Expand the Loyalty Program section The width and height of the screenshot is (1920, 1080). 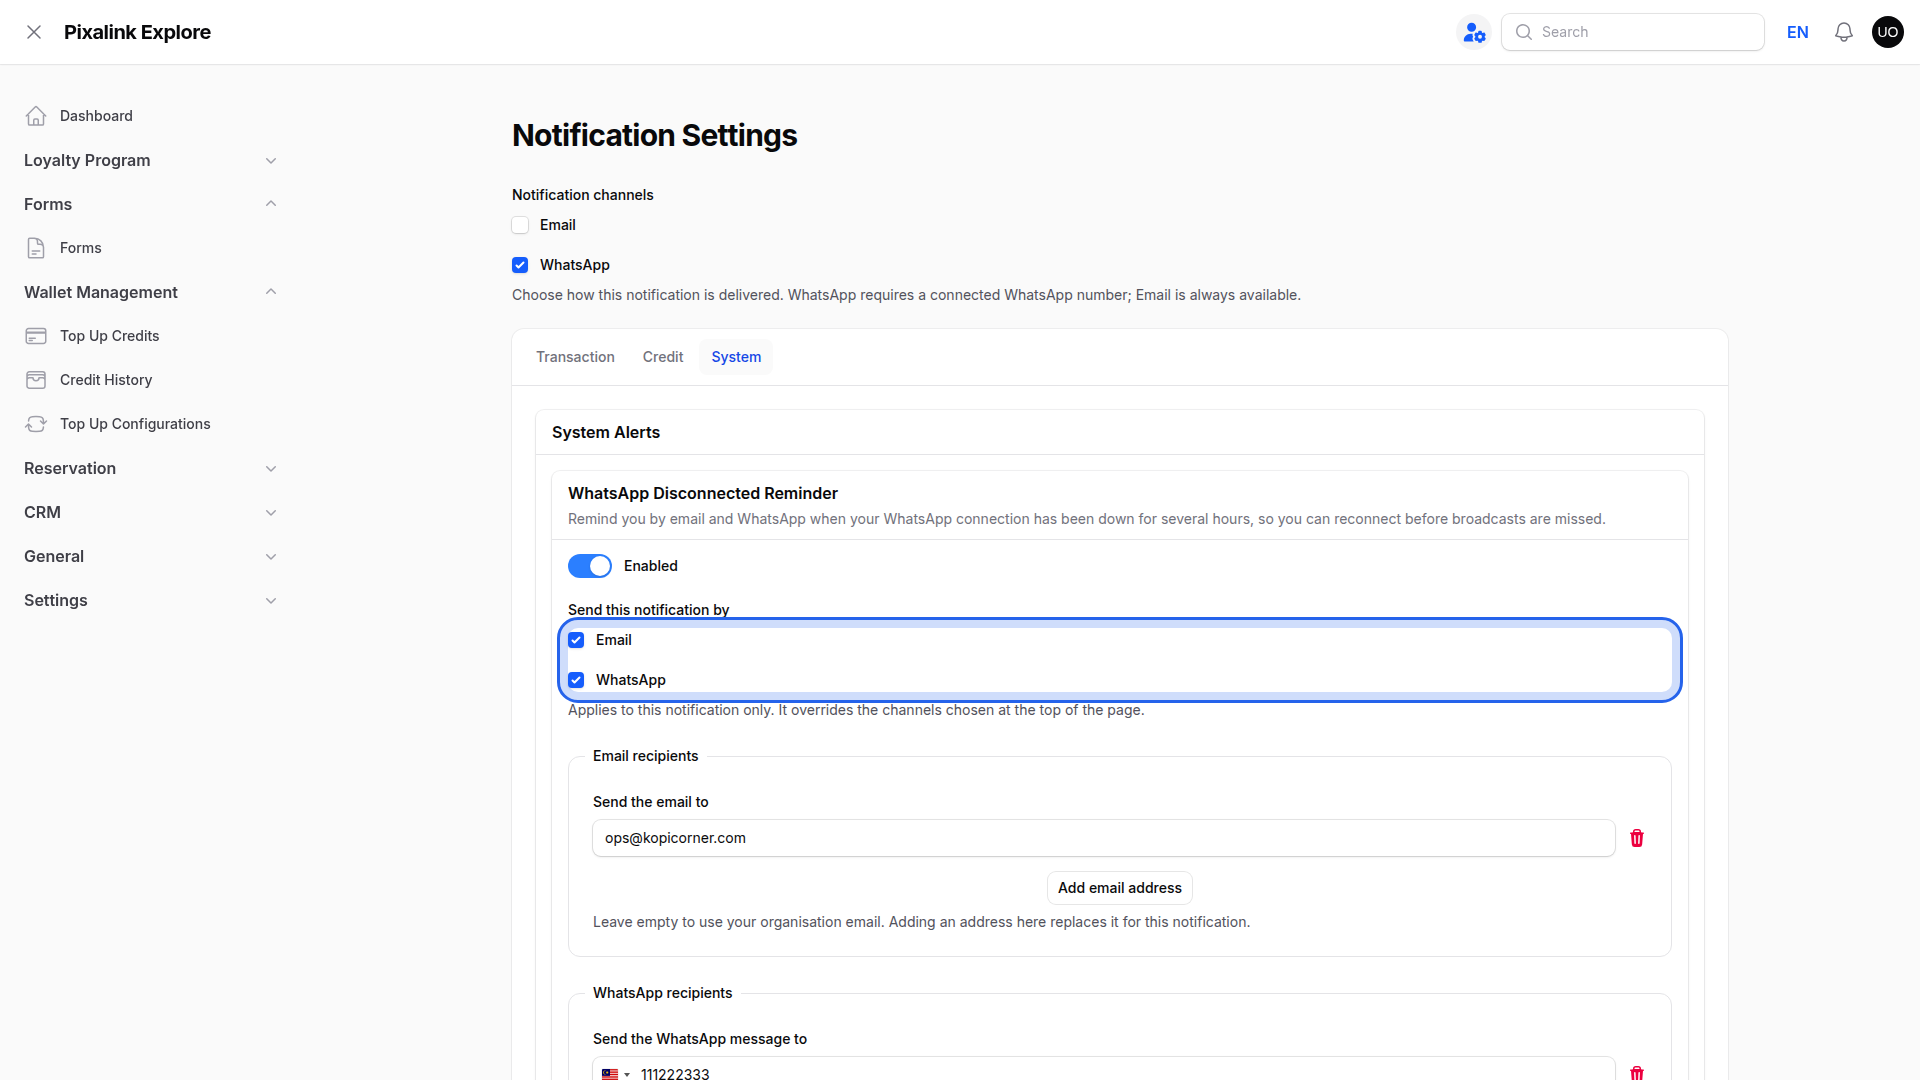[x=150, y=160]
